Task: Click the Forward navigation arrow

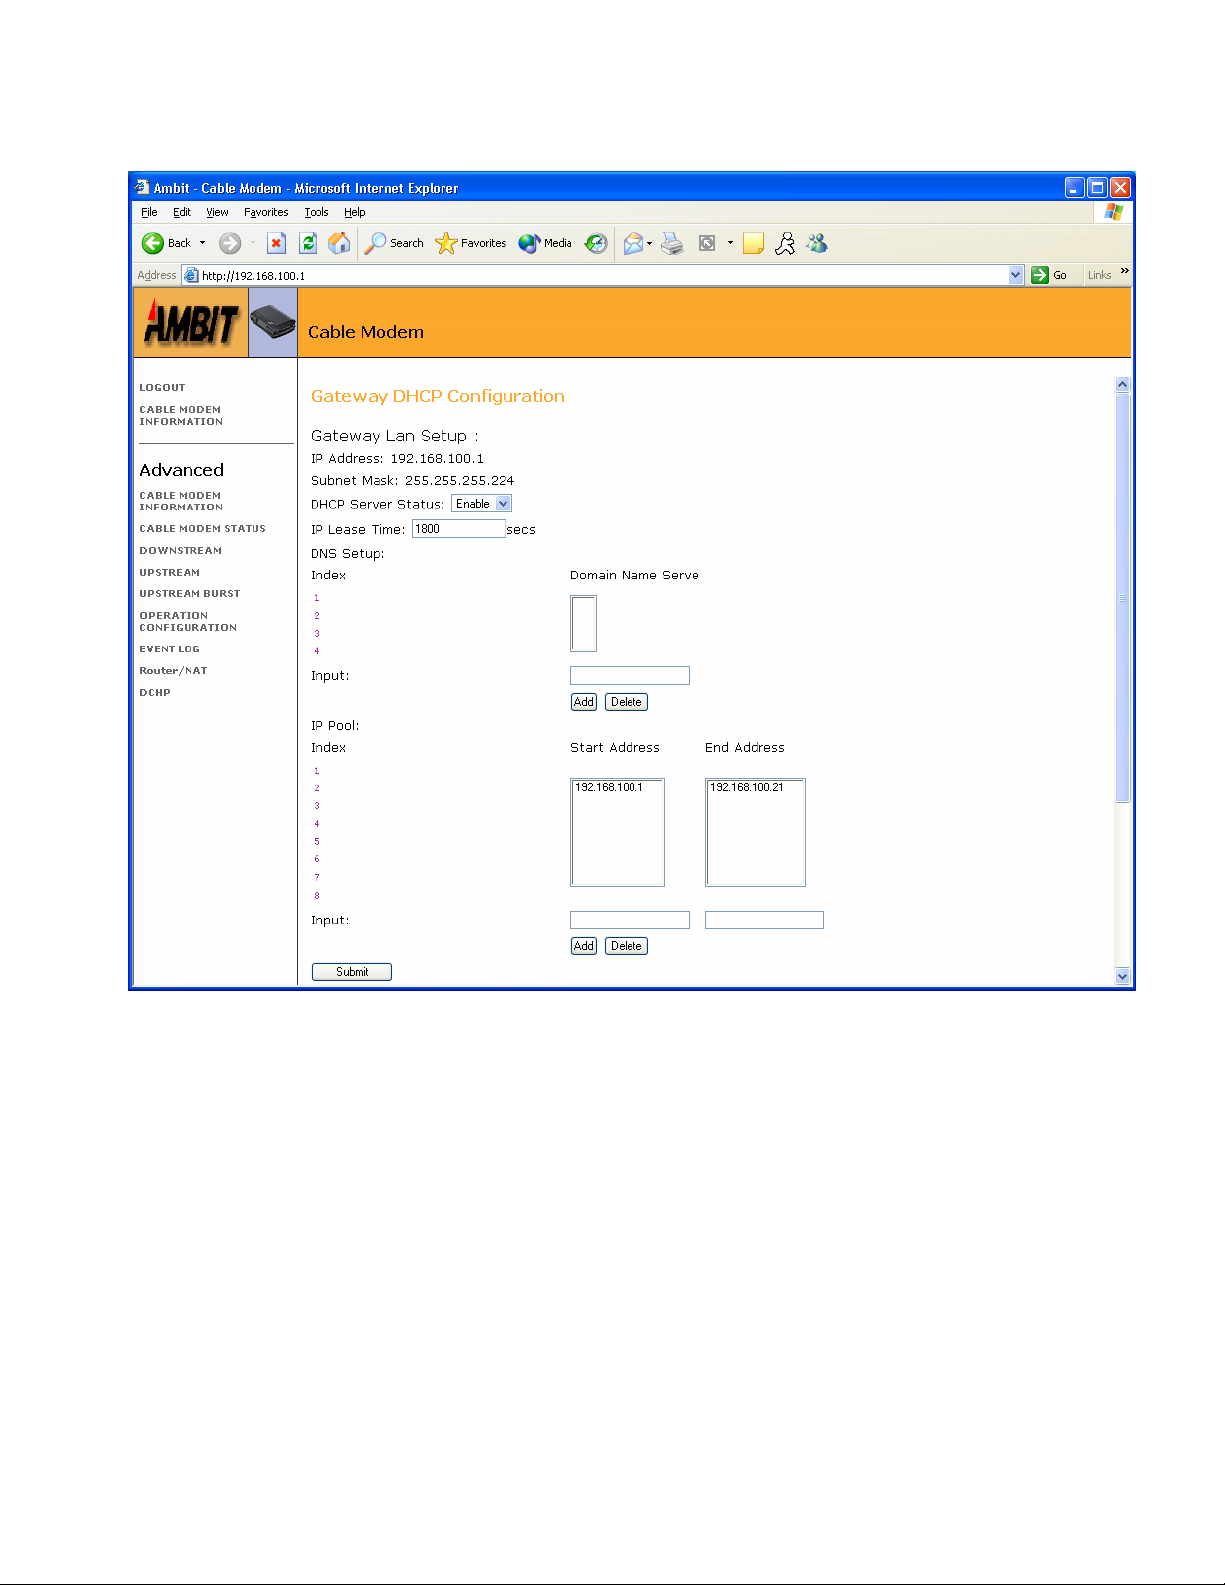Action: (230, 243)
